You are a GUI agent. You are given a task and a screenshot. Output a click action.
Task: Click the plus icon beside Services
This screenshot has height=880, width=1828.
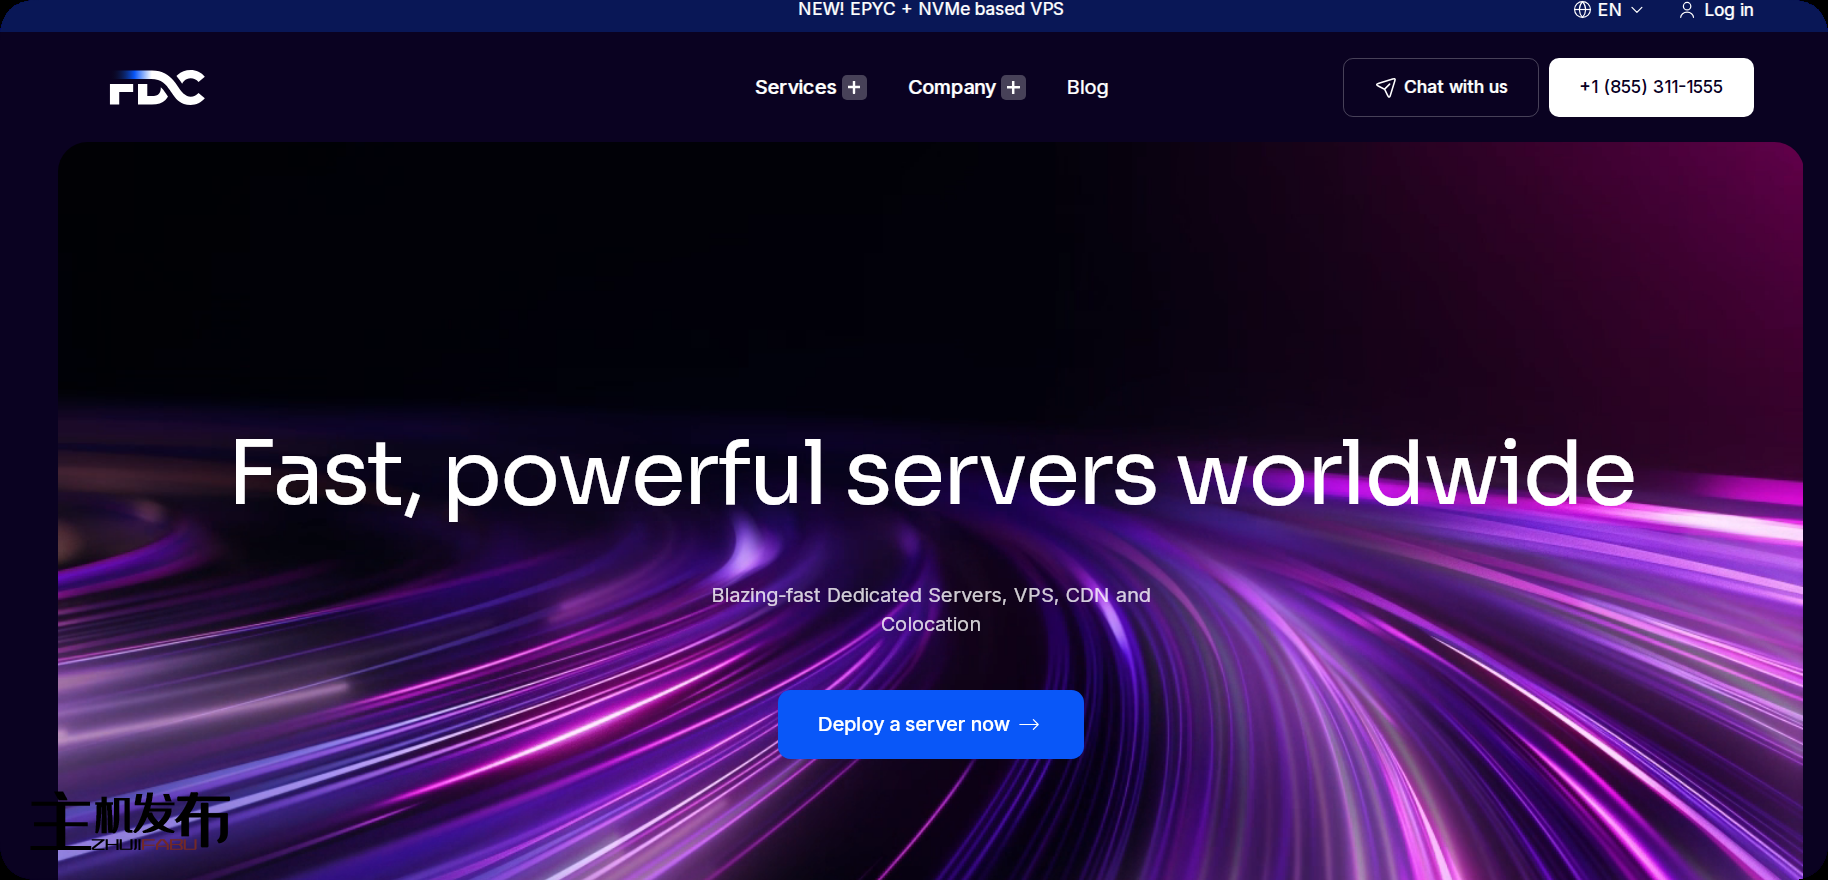(854, 88)
